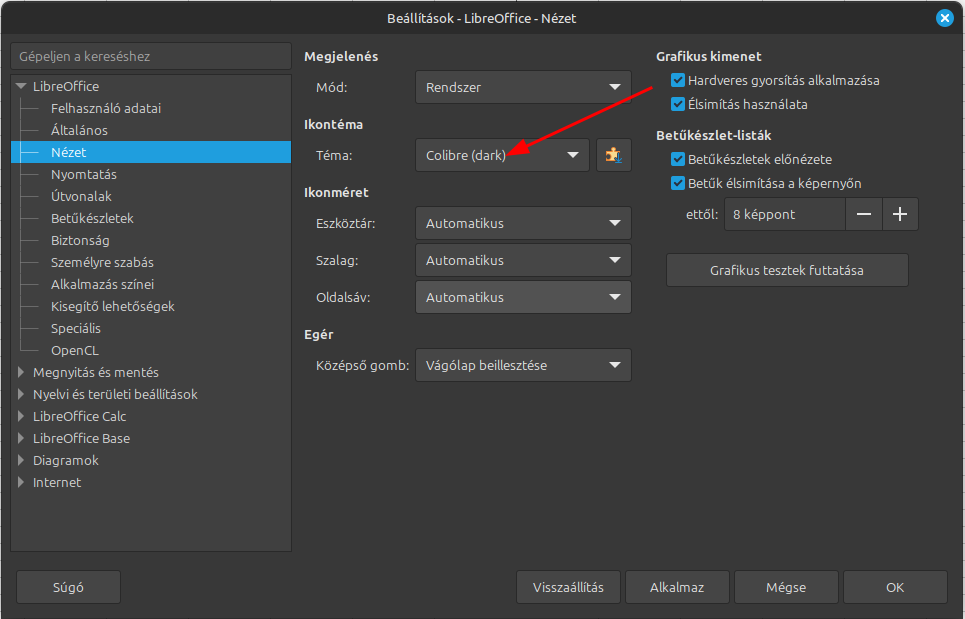Open the Oldalsáv icon size dropdown

point(523,297)
